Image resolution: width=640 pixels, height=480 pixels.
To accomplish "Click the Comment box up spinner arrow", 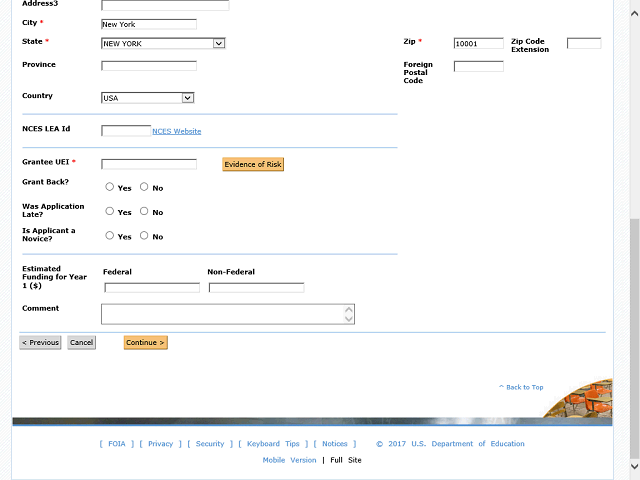I will (349, 309).
